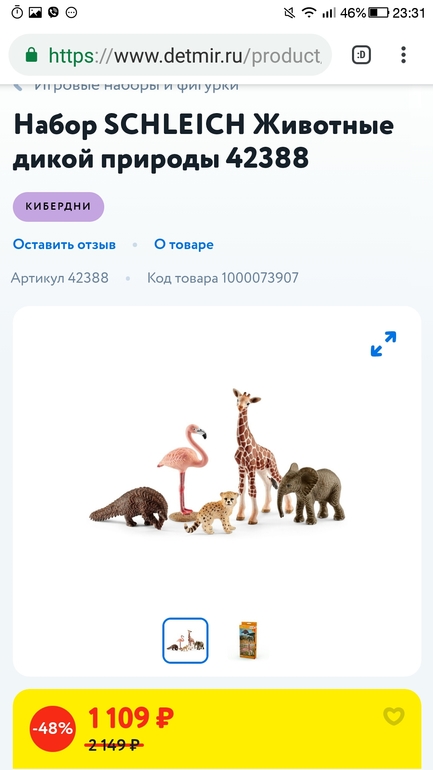
Task: Tap the Wi-Fi status icon
Action: pos(309,13)
